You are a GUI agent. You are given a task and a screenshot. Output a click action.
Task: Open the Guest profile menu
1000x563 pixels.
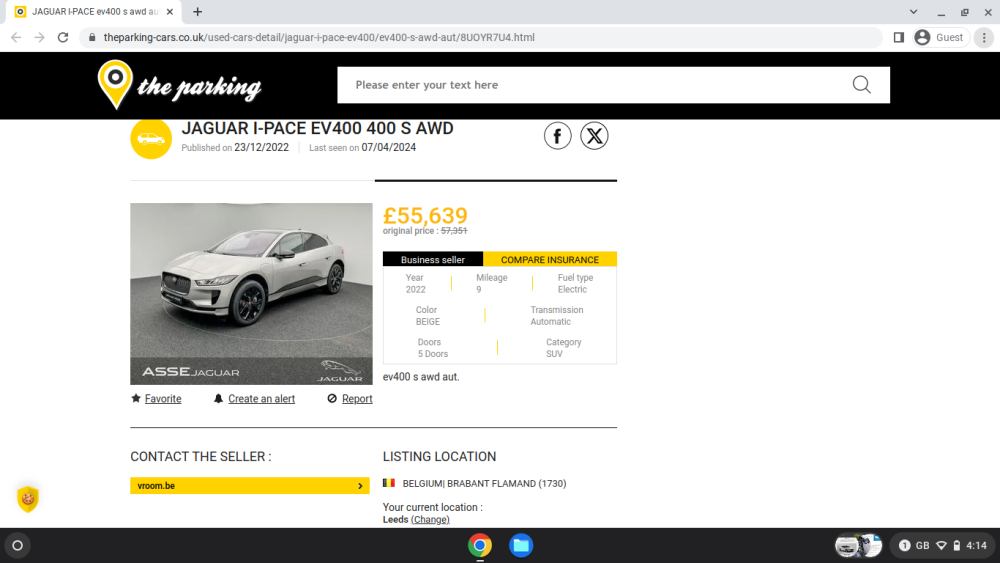pyautogui.click(x=939, y=38)
